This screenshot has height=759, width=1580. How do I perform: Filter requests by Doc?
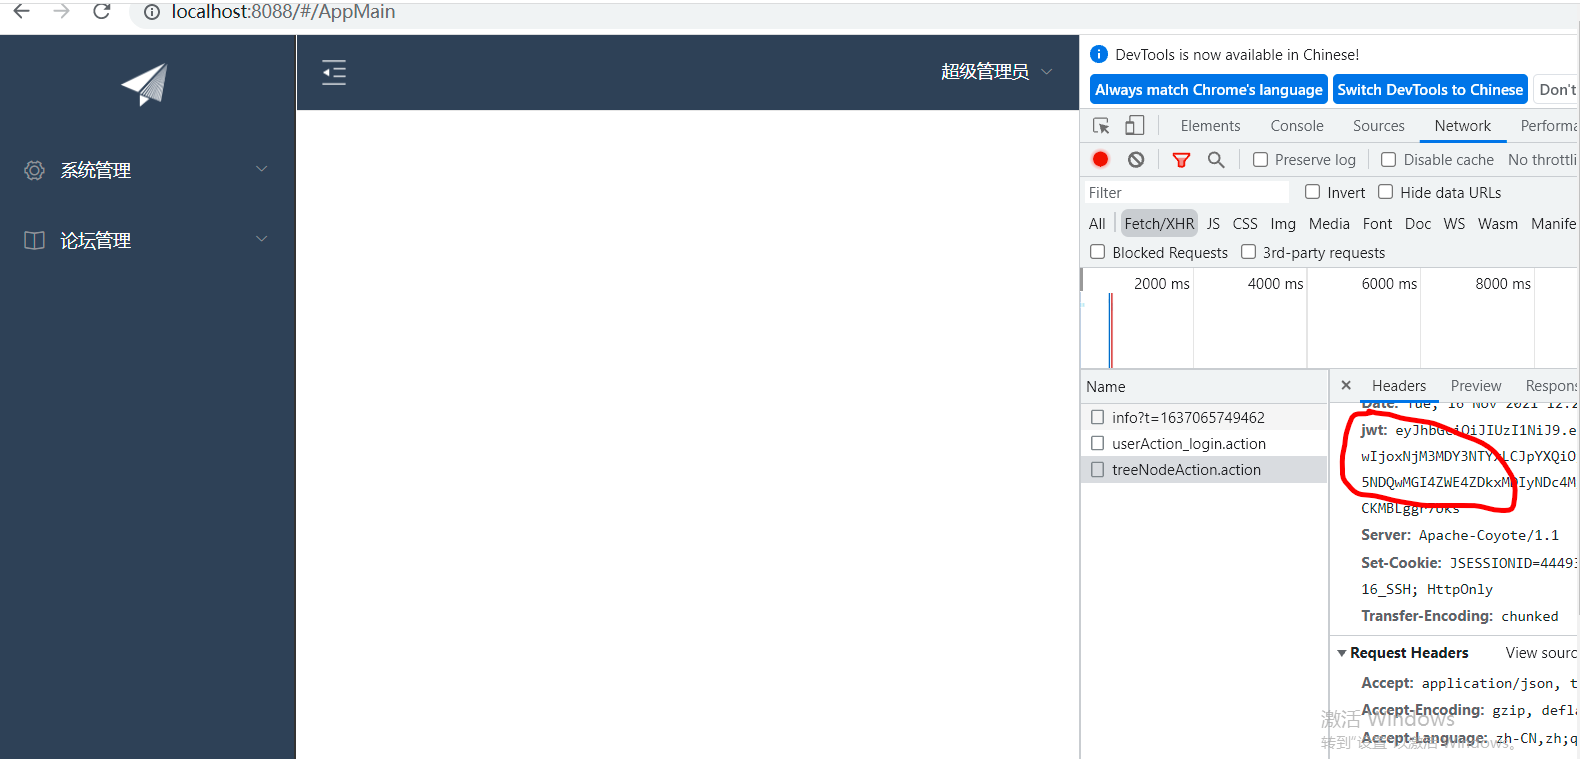point(1418,224)
